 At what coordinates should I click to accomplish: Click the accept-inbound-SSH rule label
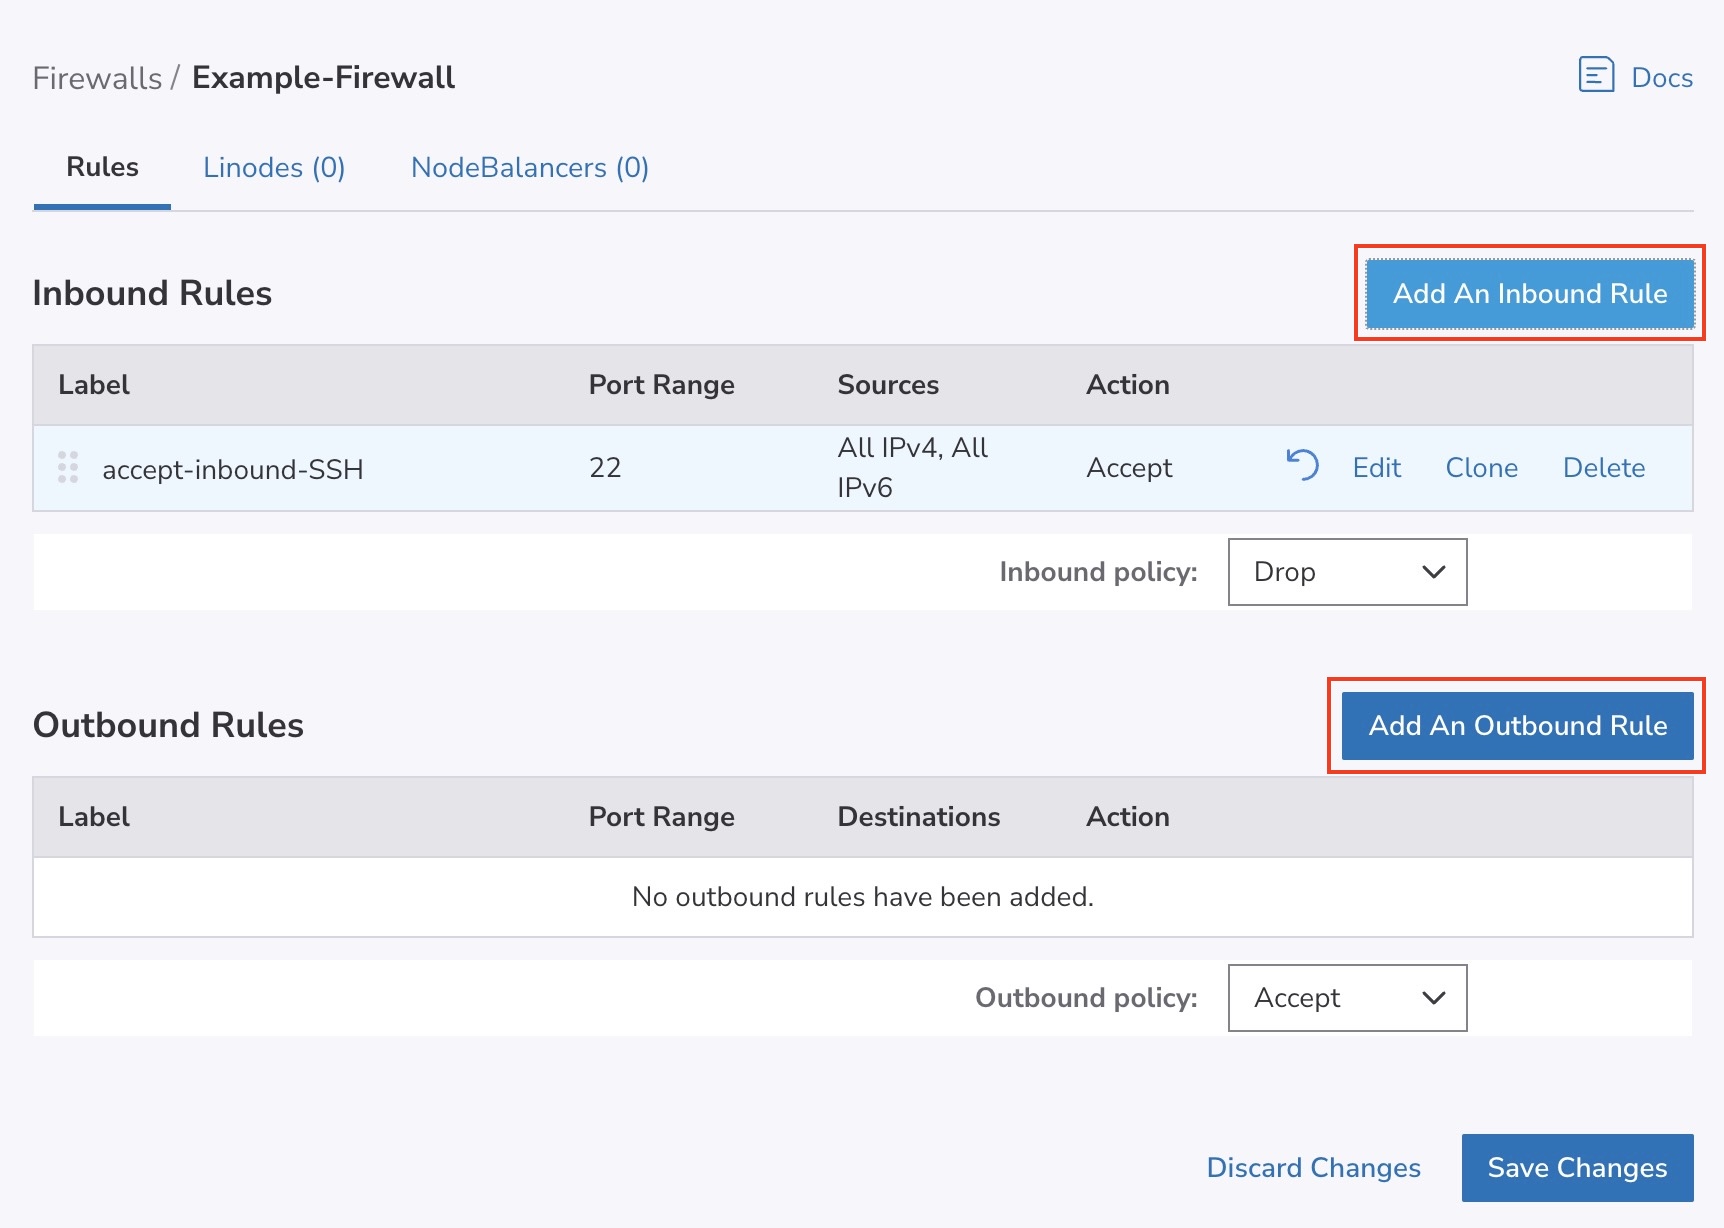[x=232, y=469]
